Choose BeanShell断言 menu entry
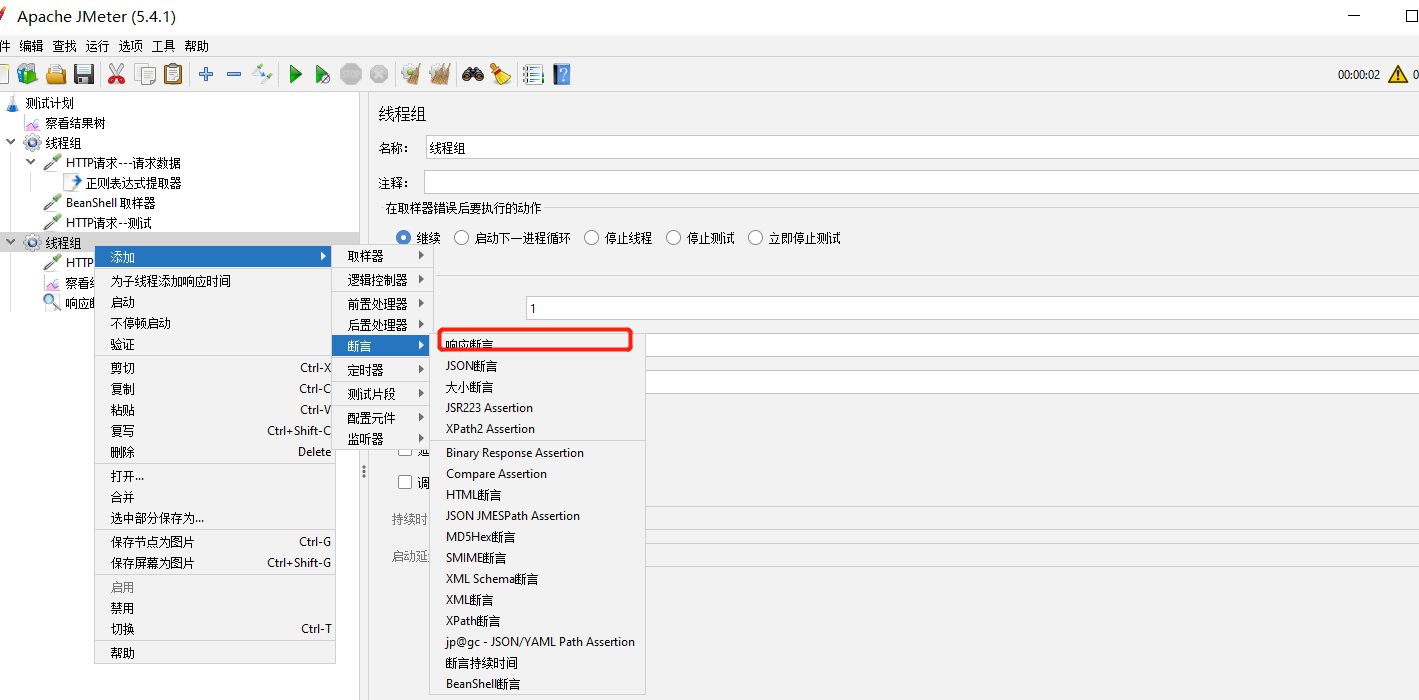The width and height of the screenshot is (1419, 700). tap(538, 684)
